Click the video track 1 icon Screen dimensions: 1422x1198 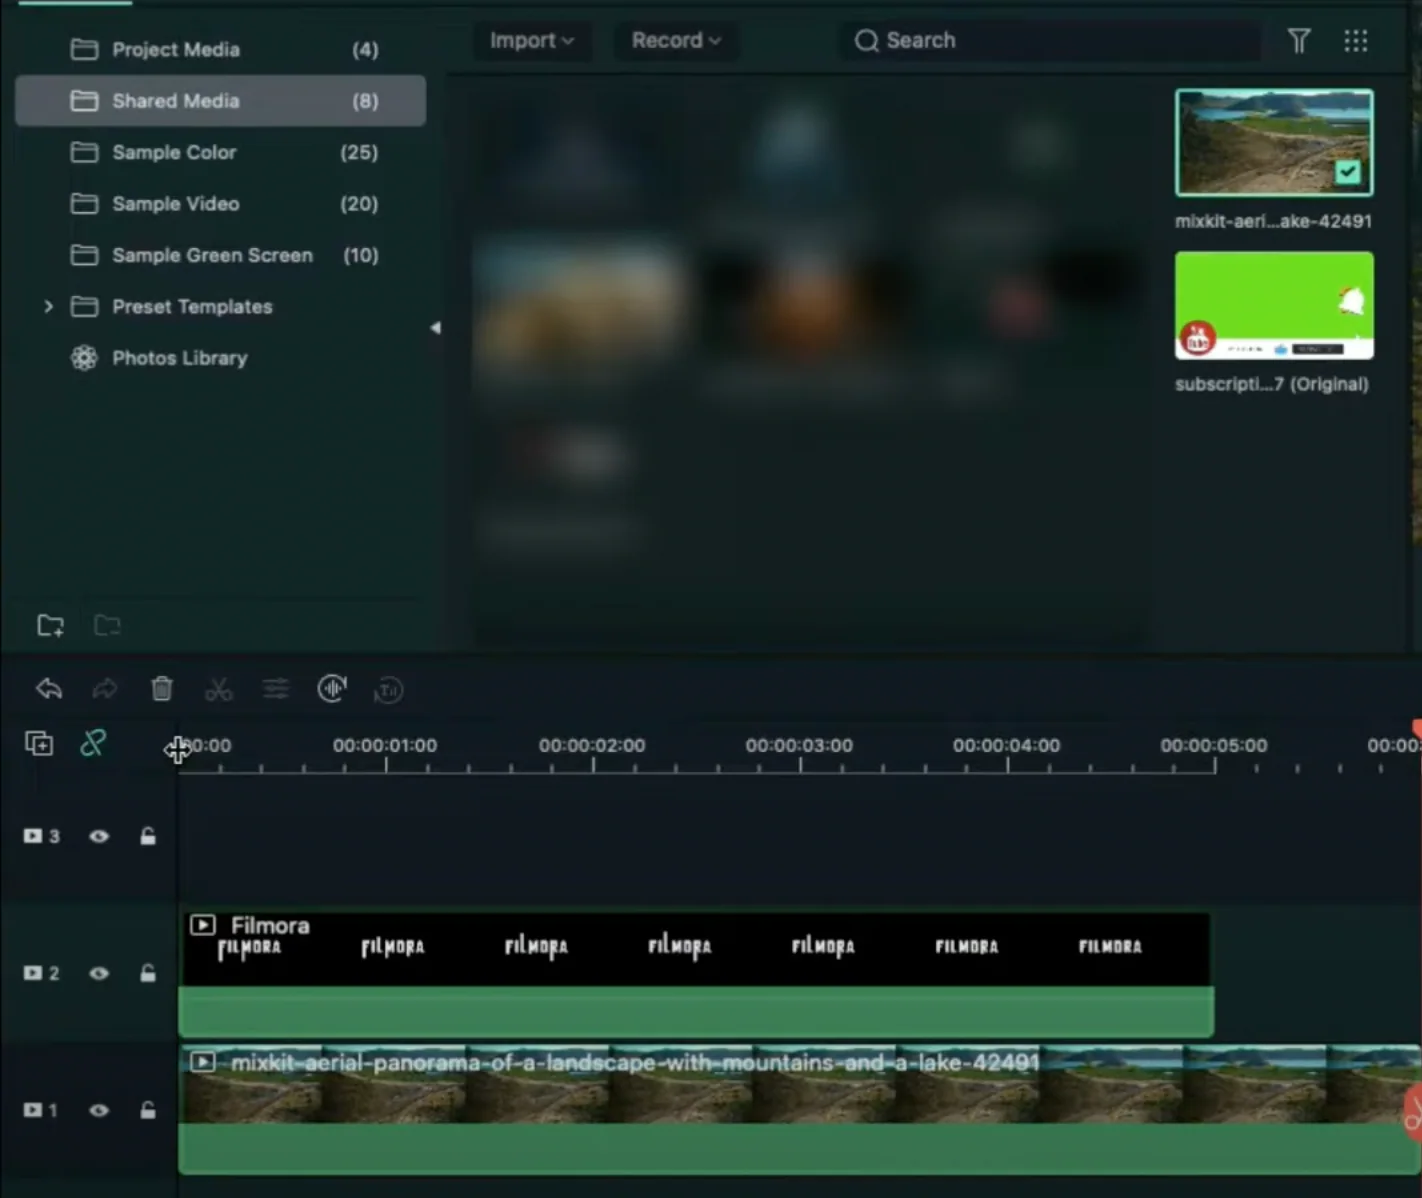[x=41, y=1110]
